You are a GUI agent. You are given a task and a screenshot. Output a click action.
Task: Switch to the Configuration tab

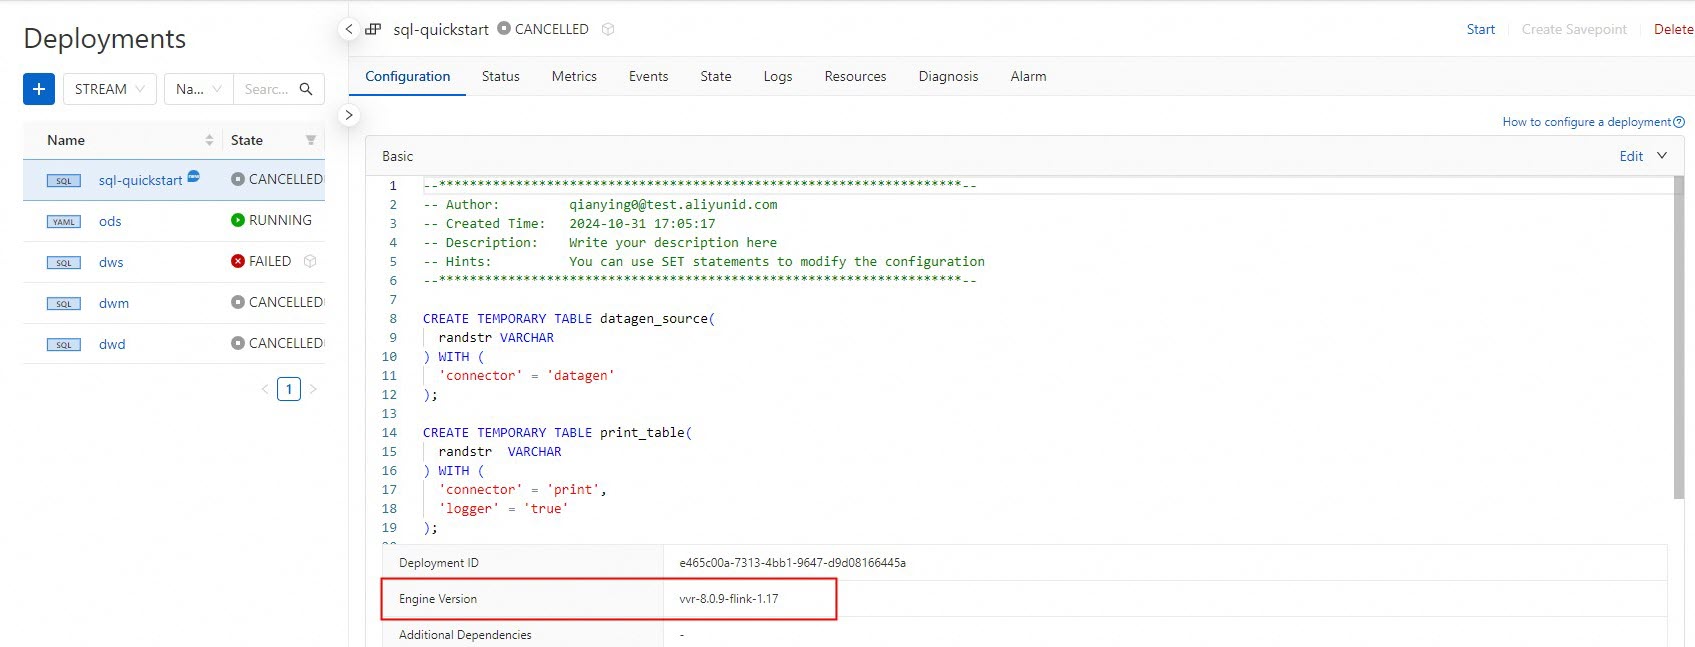(x=408, y=76)
